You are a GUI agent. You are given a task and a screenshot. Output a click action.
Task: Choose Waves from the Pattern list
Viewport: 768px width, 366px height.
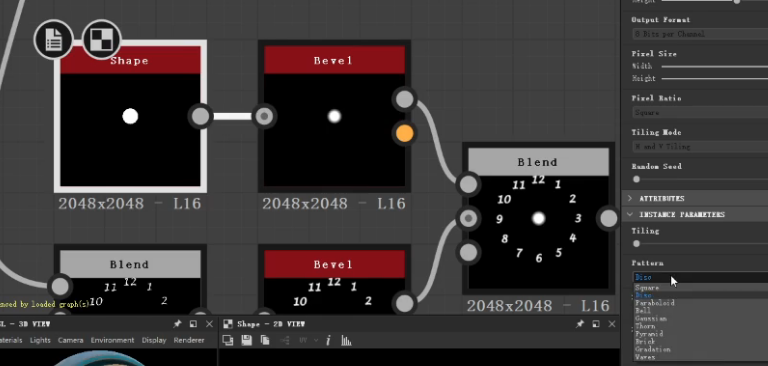pos(700,358)
